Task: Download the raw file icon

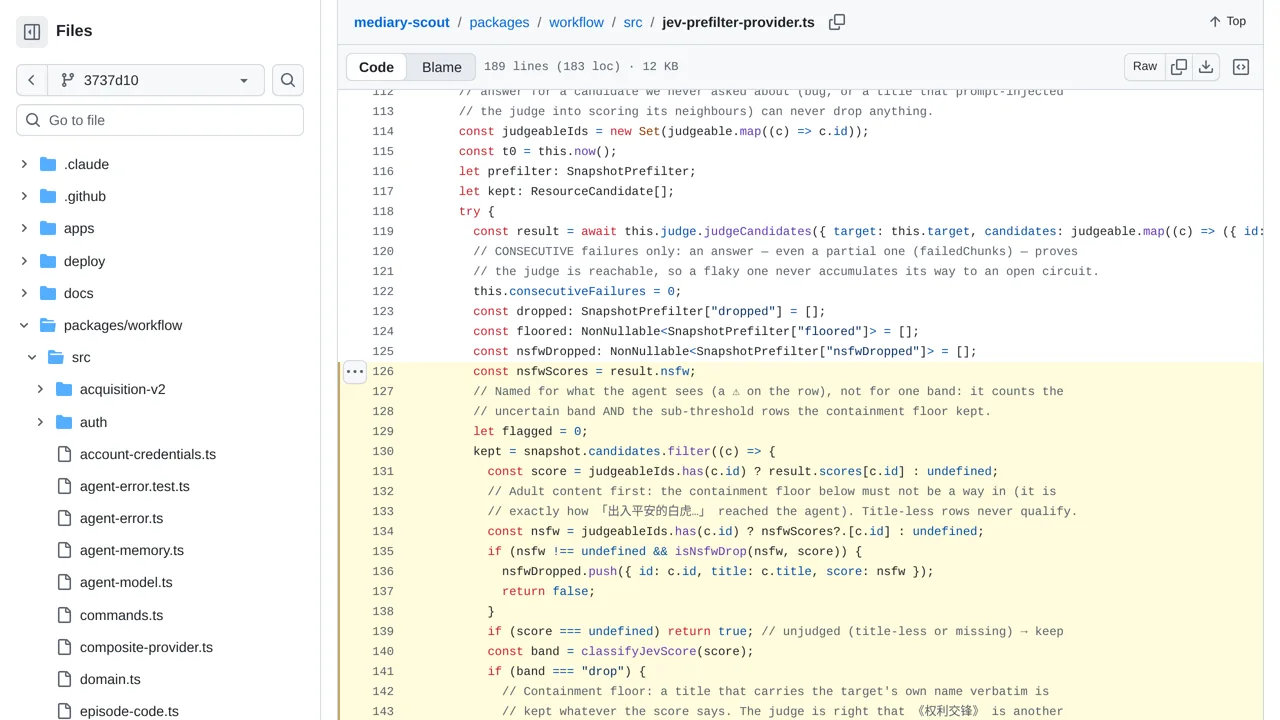Action: [x=1206, y=66]
